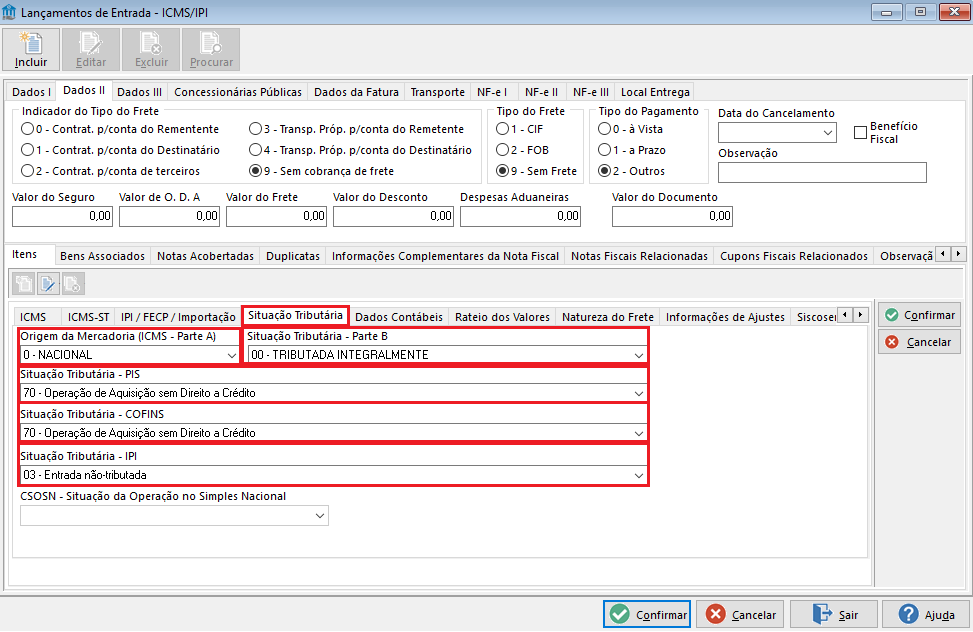Open NF-e II tab

(x=541, y=92)
